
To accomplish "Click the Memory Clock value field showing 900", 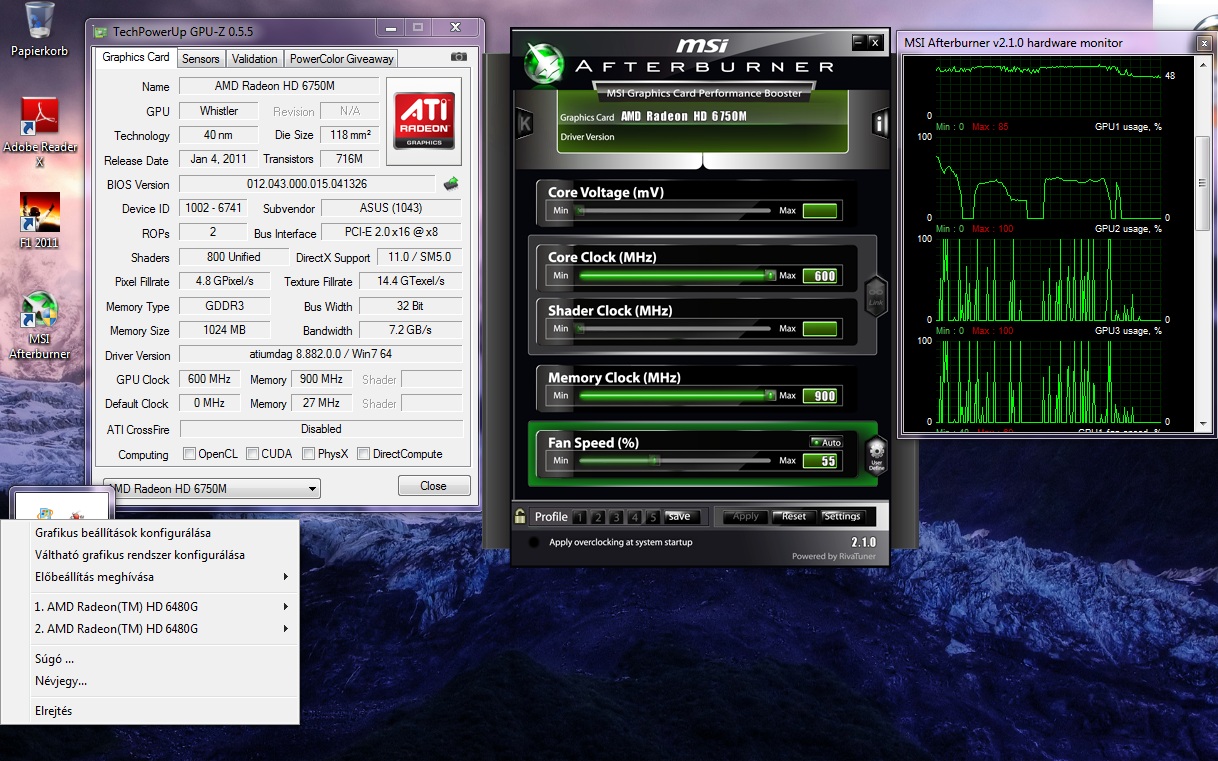I will tap(820, 396).
